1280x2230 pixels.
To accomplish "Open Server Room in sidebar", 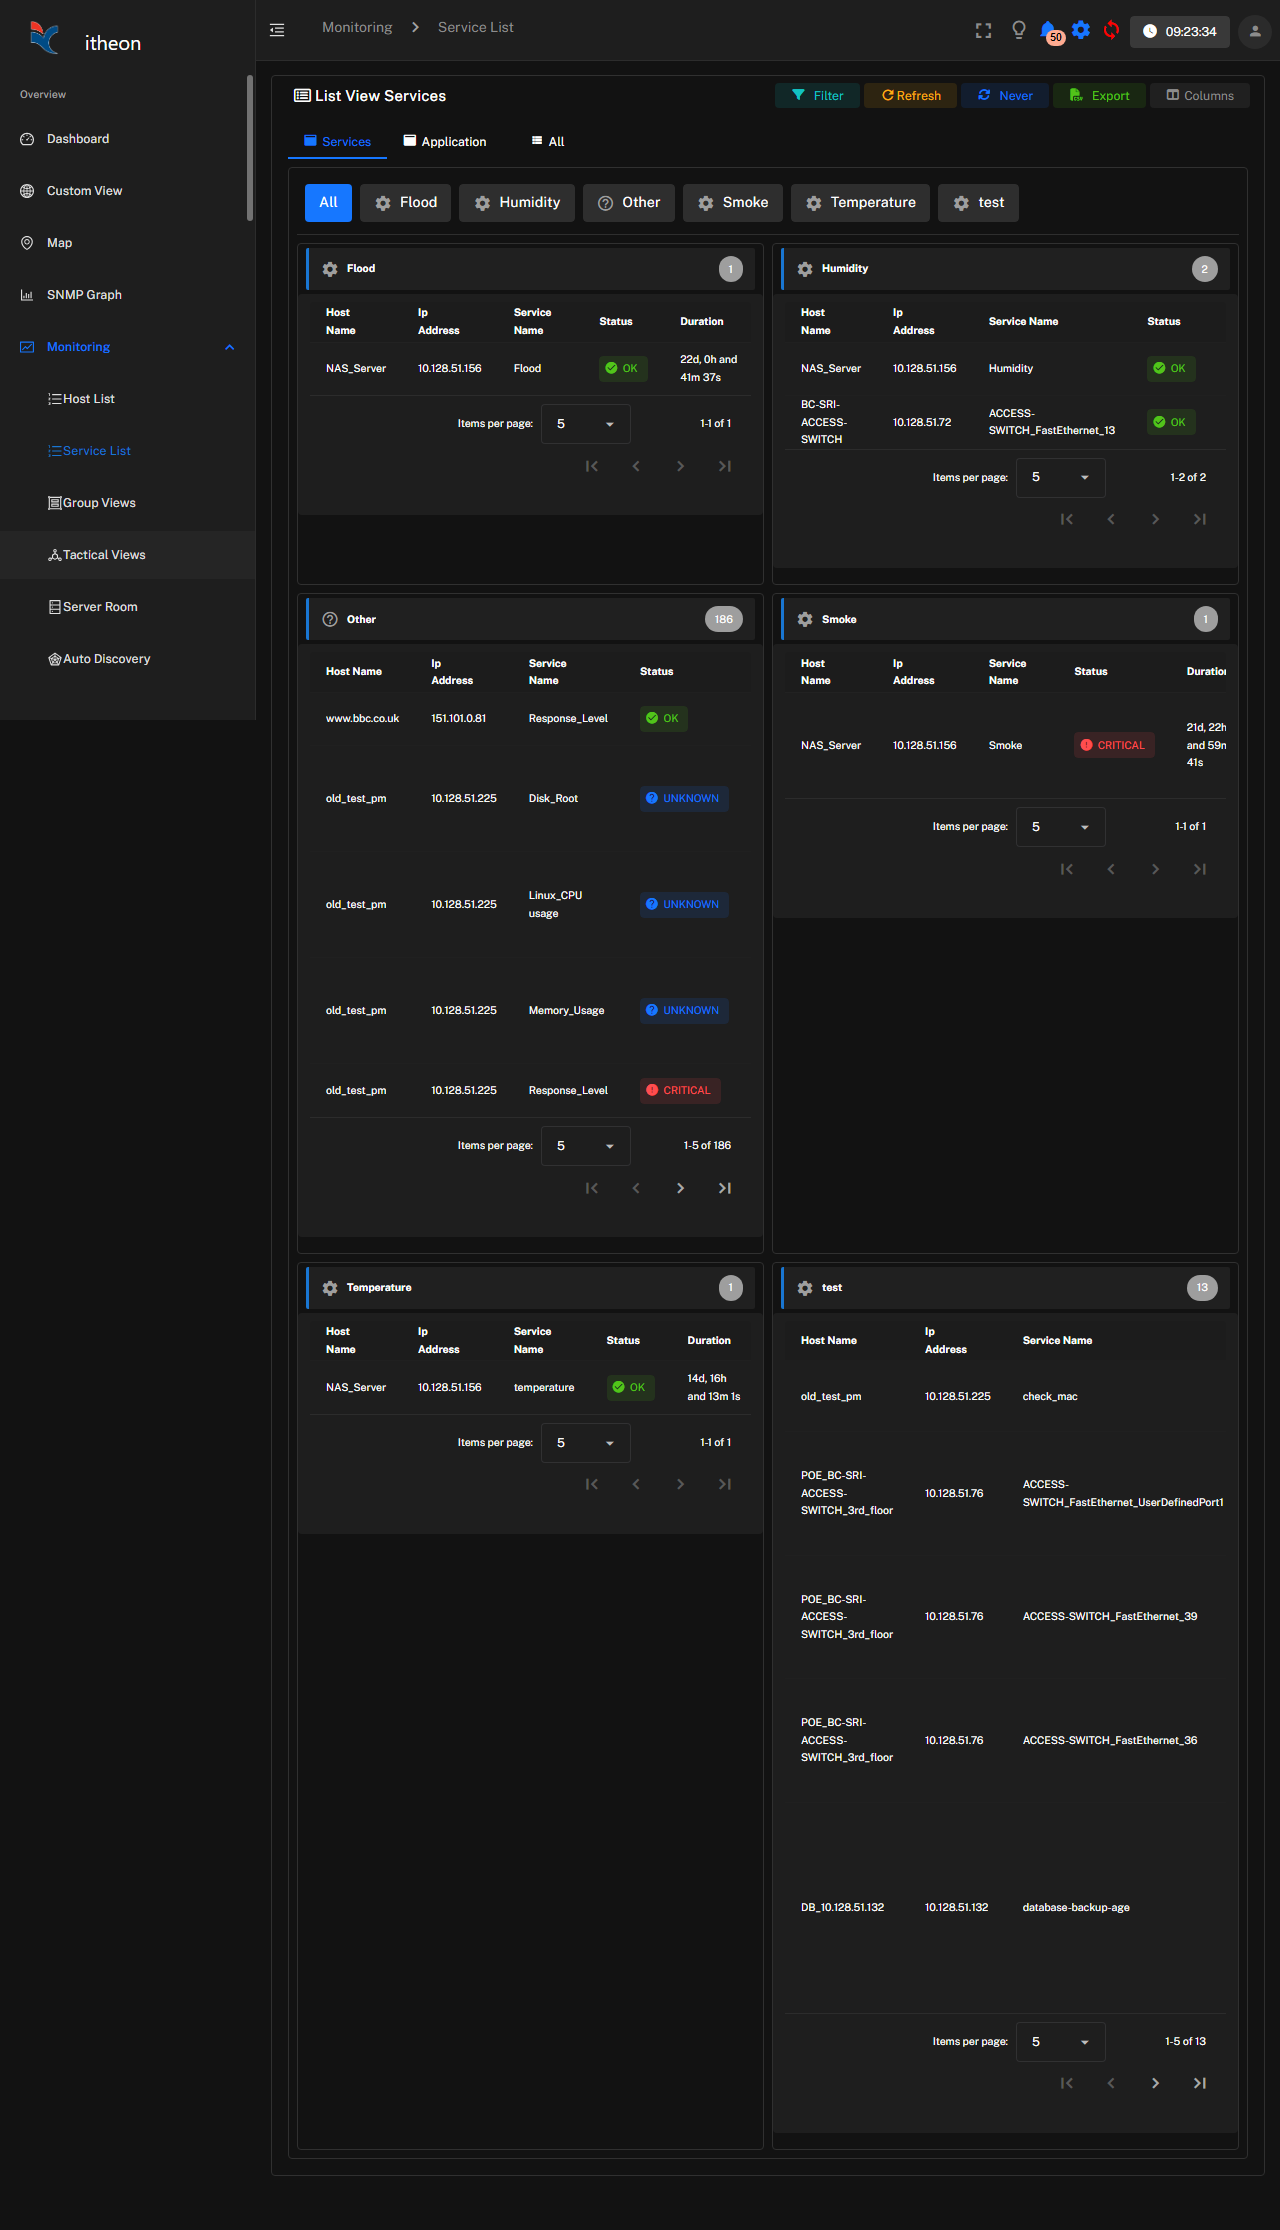I will pos(127,607).
